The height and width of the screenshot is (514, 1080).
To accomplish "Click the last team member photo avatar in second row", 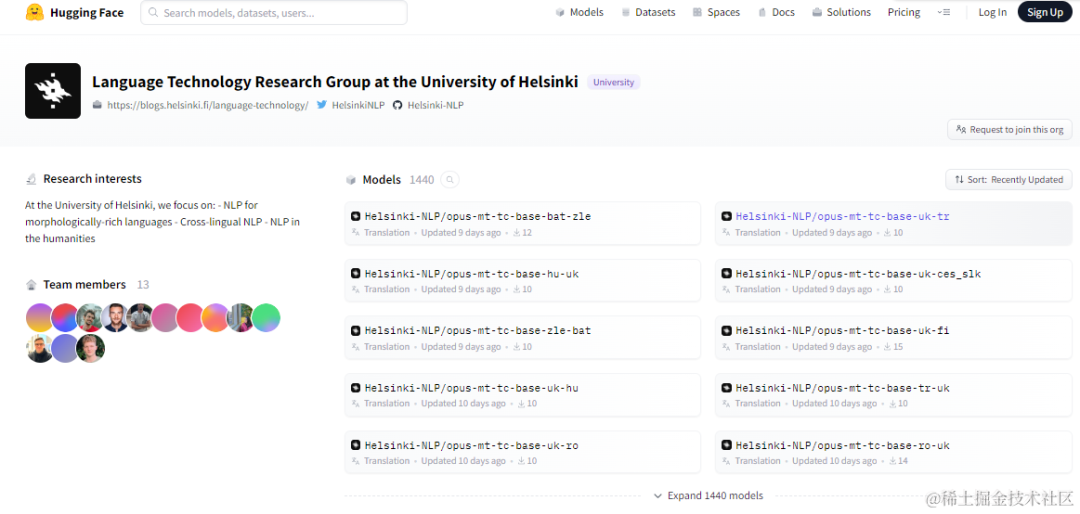I will pyautogui.click(x=90, y=349).
